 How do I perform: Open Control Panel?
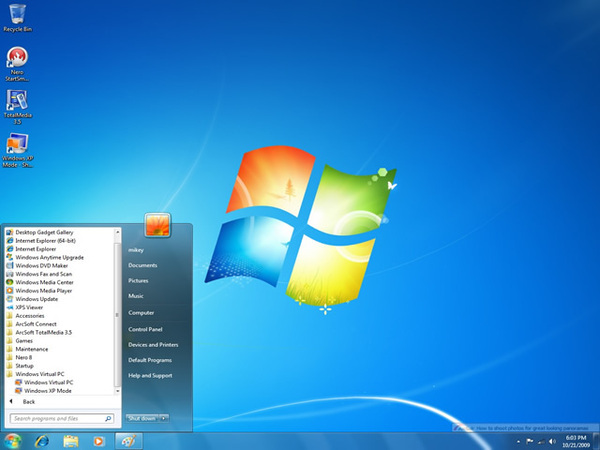(145, 329)
